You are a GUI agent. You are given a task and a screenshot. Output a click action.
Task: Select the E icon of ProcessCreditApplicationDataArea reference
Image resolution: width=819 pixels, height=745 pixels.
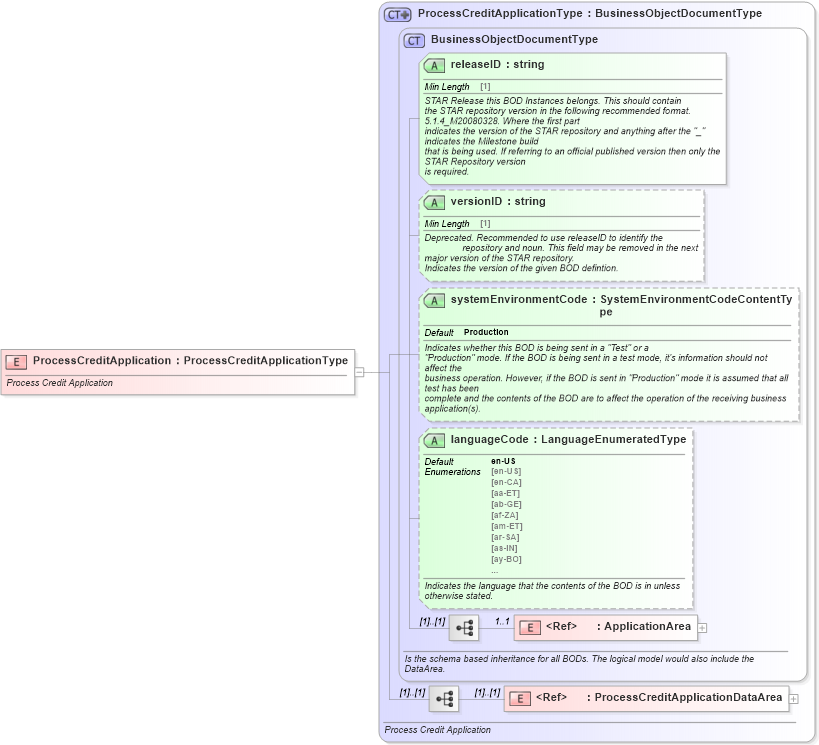pos(519,698)
